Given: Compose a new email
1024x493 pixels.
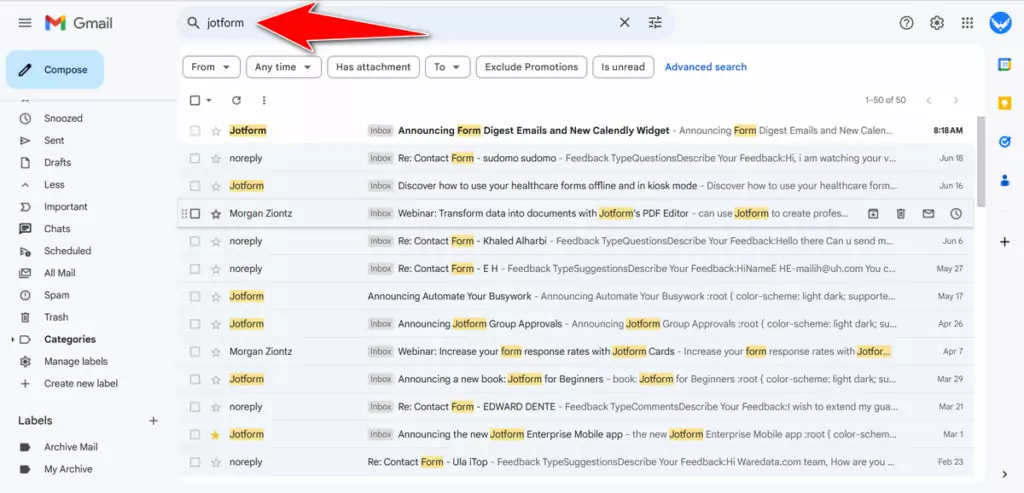Looking at the screenshot, I should tap(55, 70).
